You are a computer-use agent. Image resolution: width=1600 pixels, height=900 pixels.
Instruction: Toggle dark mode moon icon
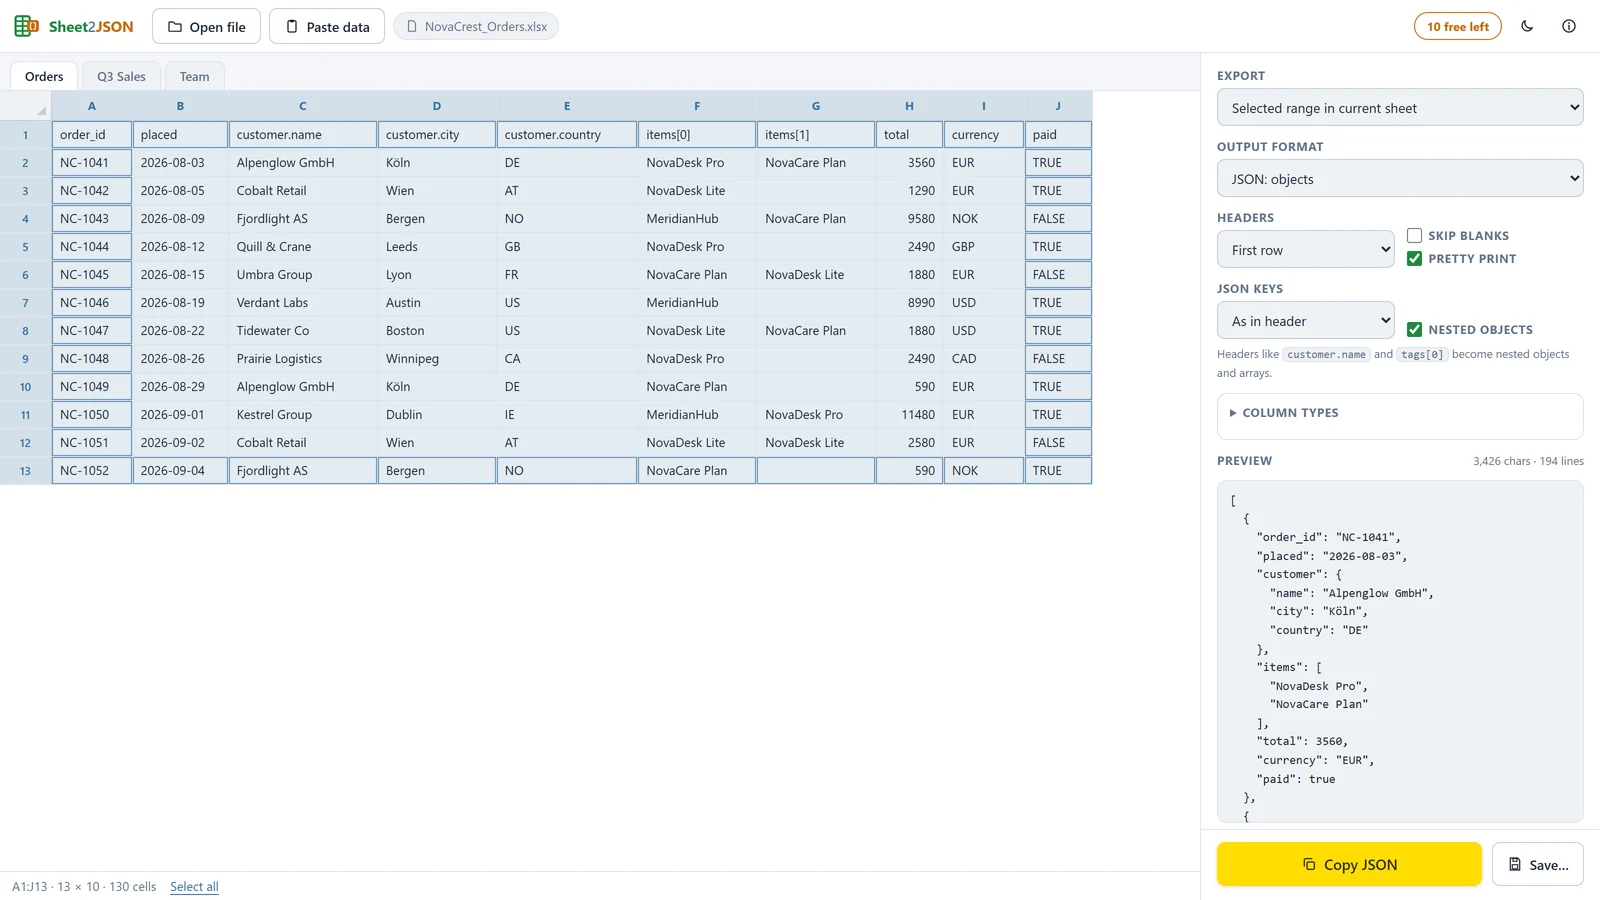pos(1527,26)
